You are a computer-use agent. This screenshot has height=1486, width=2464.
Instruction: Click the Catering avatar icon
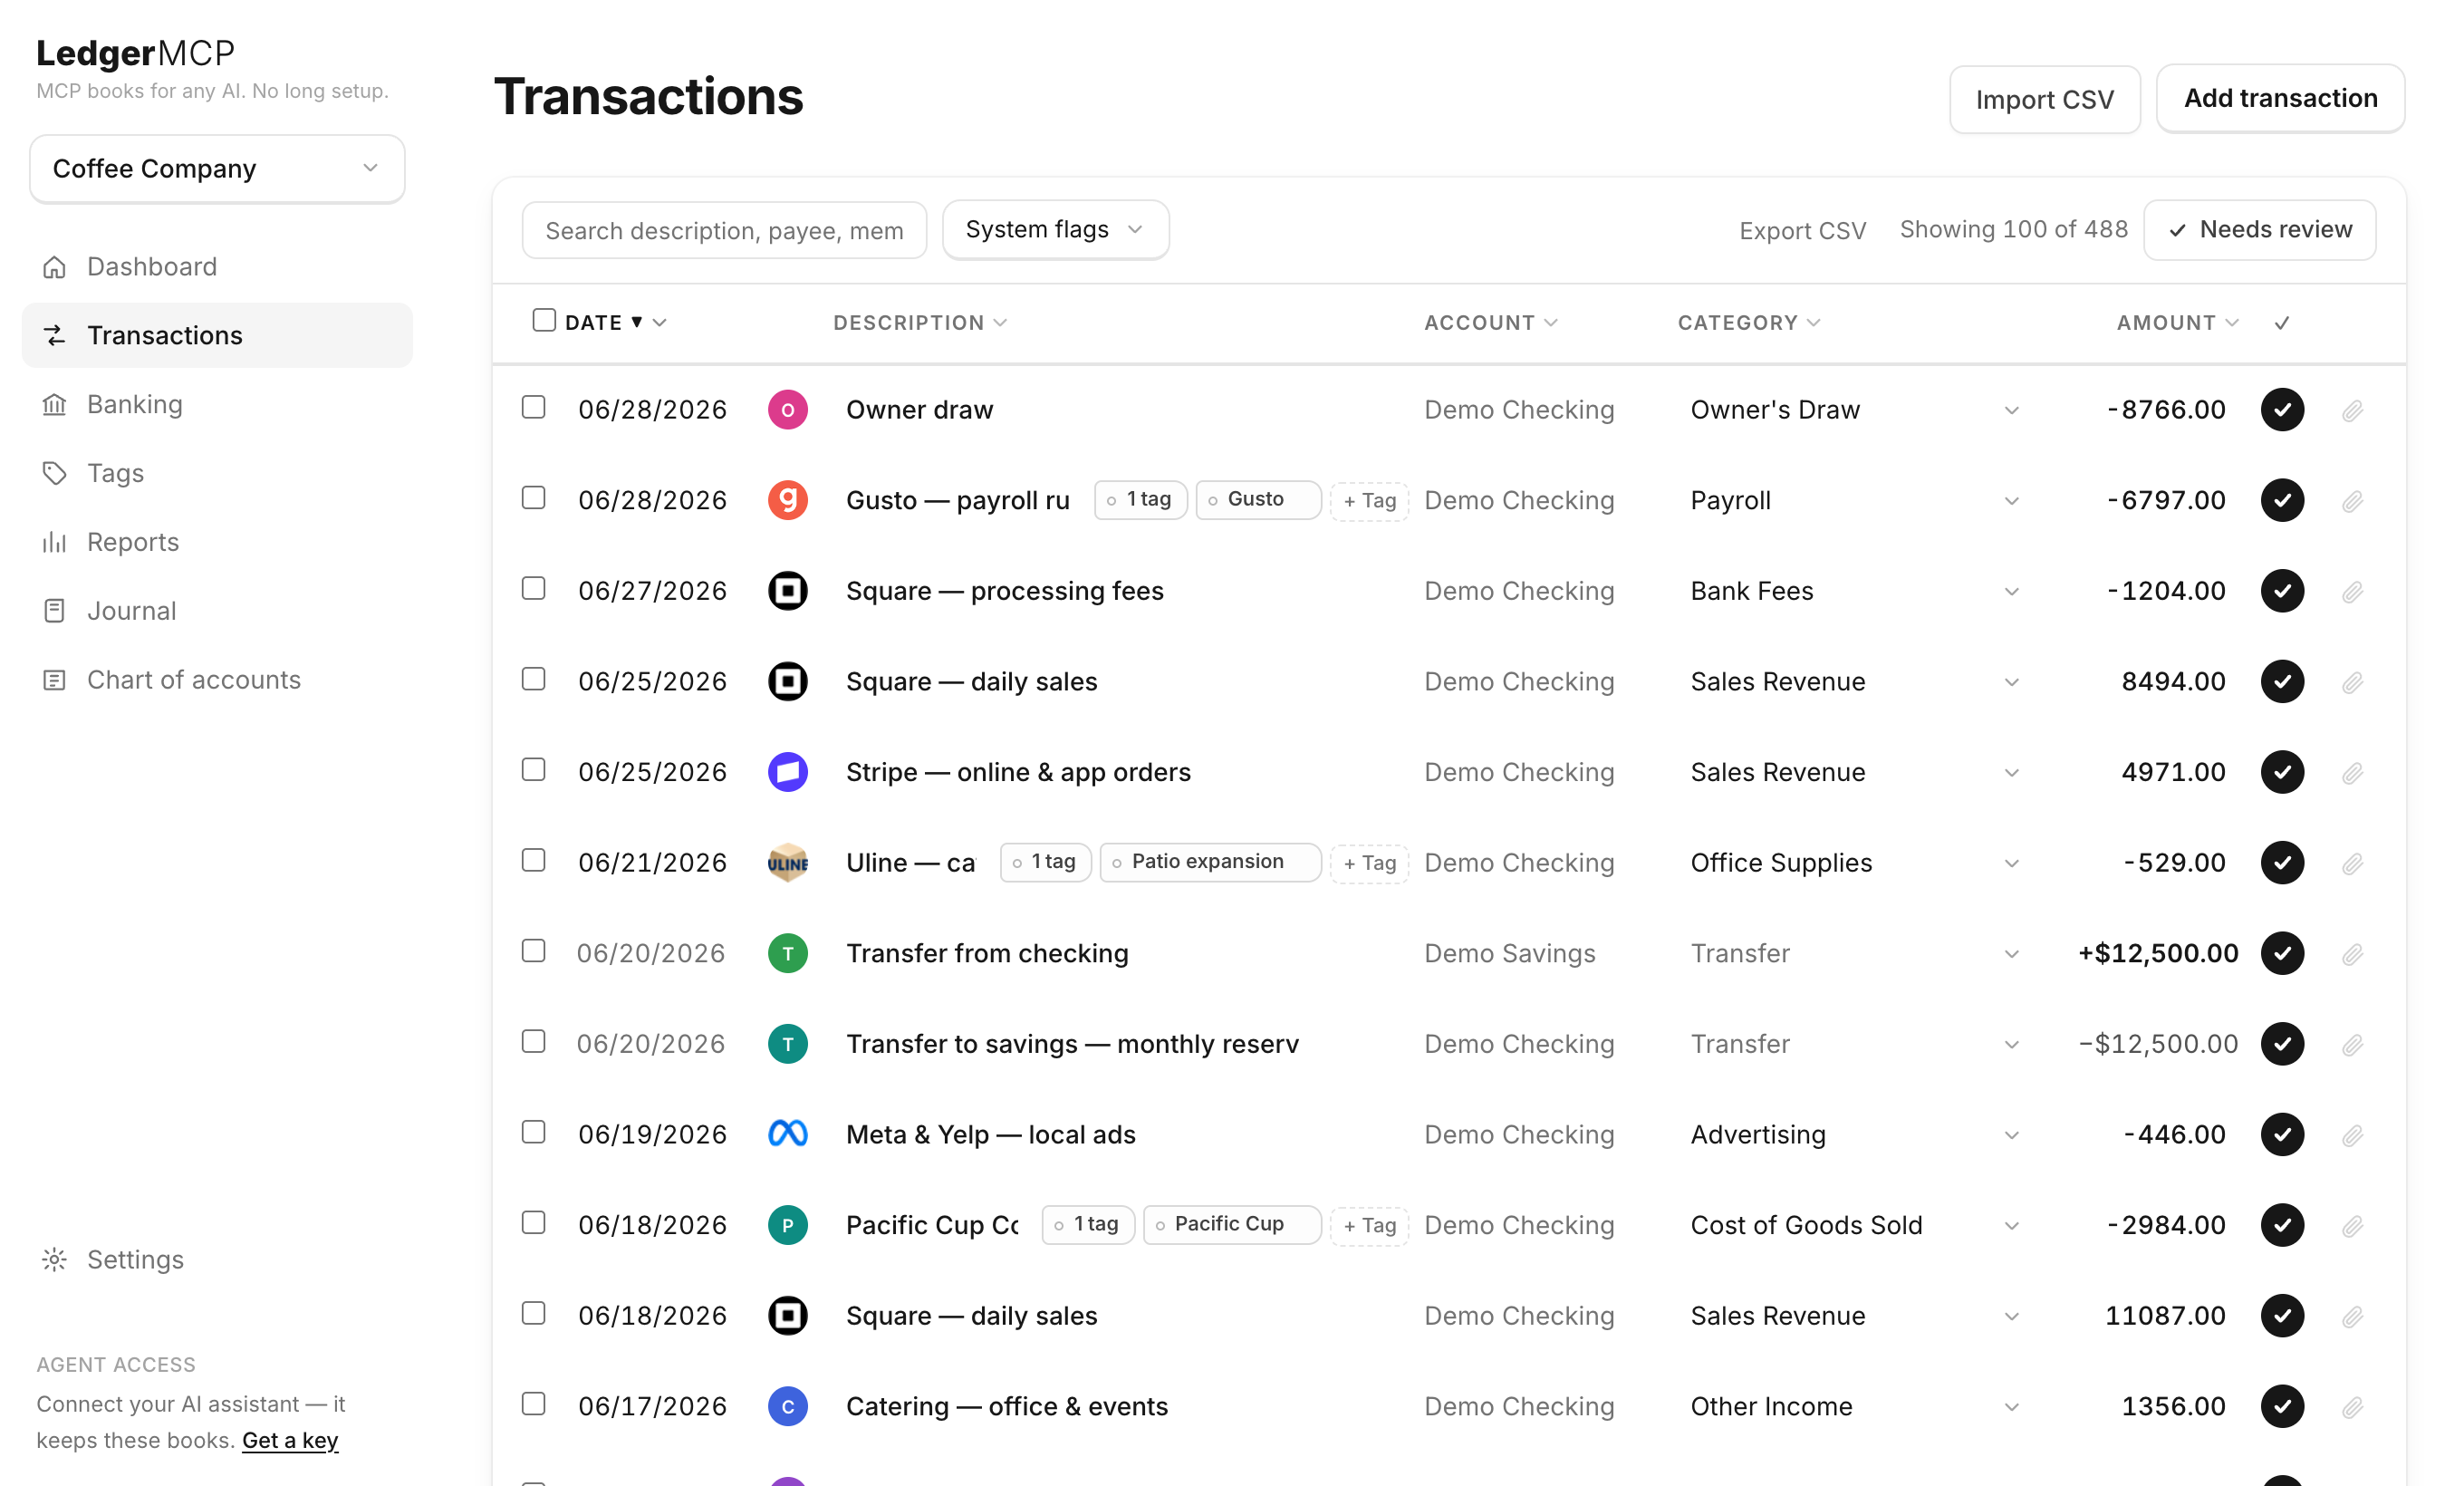pos(788,1405)
